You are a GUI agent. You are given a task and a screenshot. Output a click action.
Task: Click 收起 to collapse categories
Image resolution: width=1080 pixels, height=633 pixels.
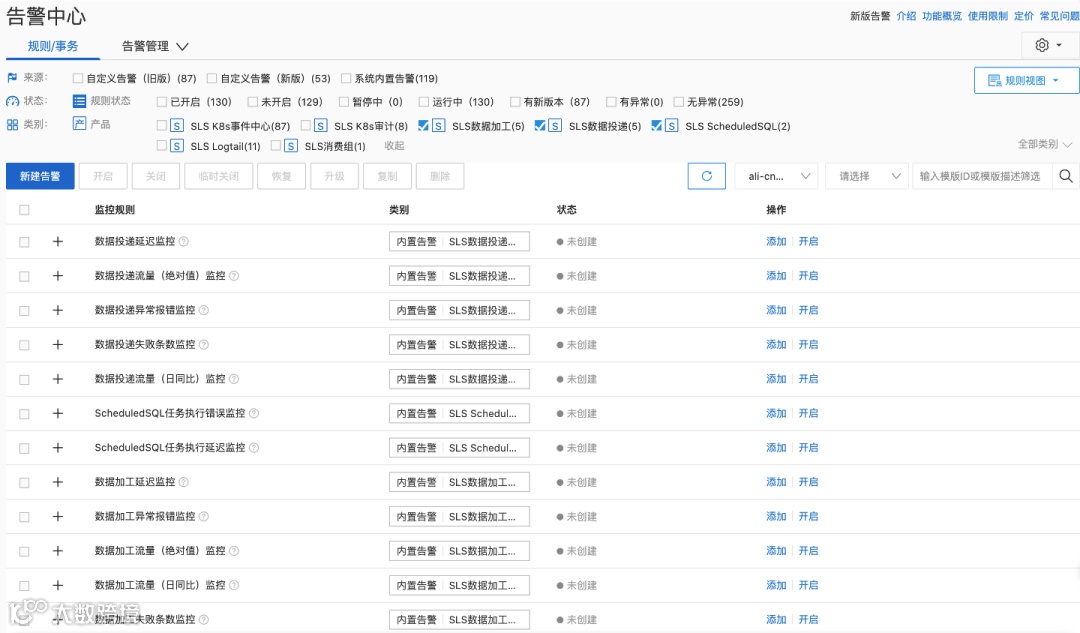(x=395, y=146)
